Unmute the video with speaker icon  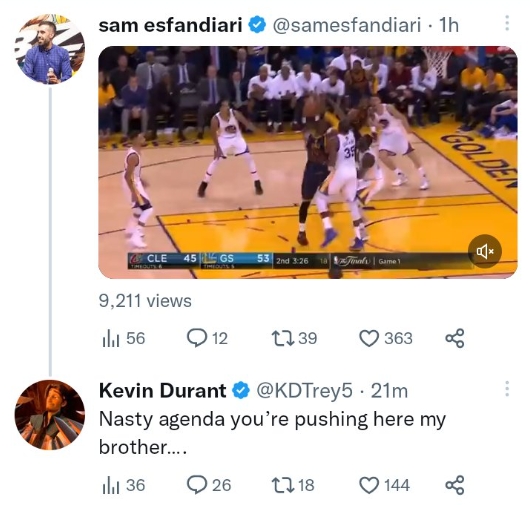485,251
